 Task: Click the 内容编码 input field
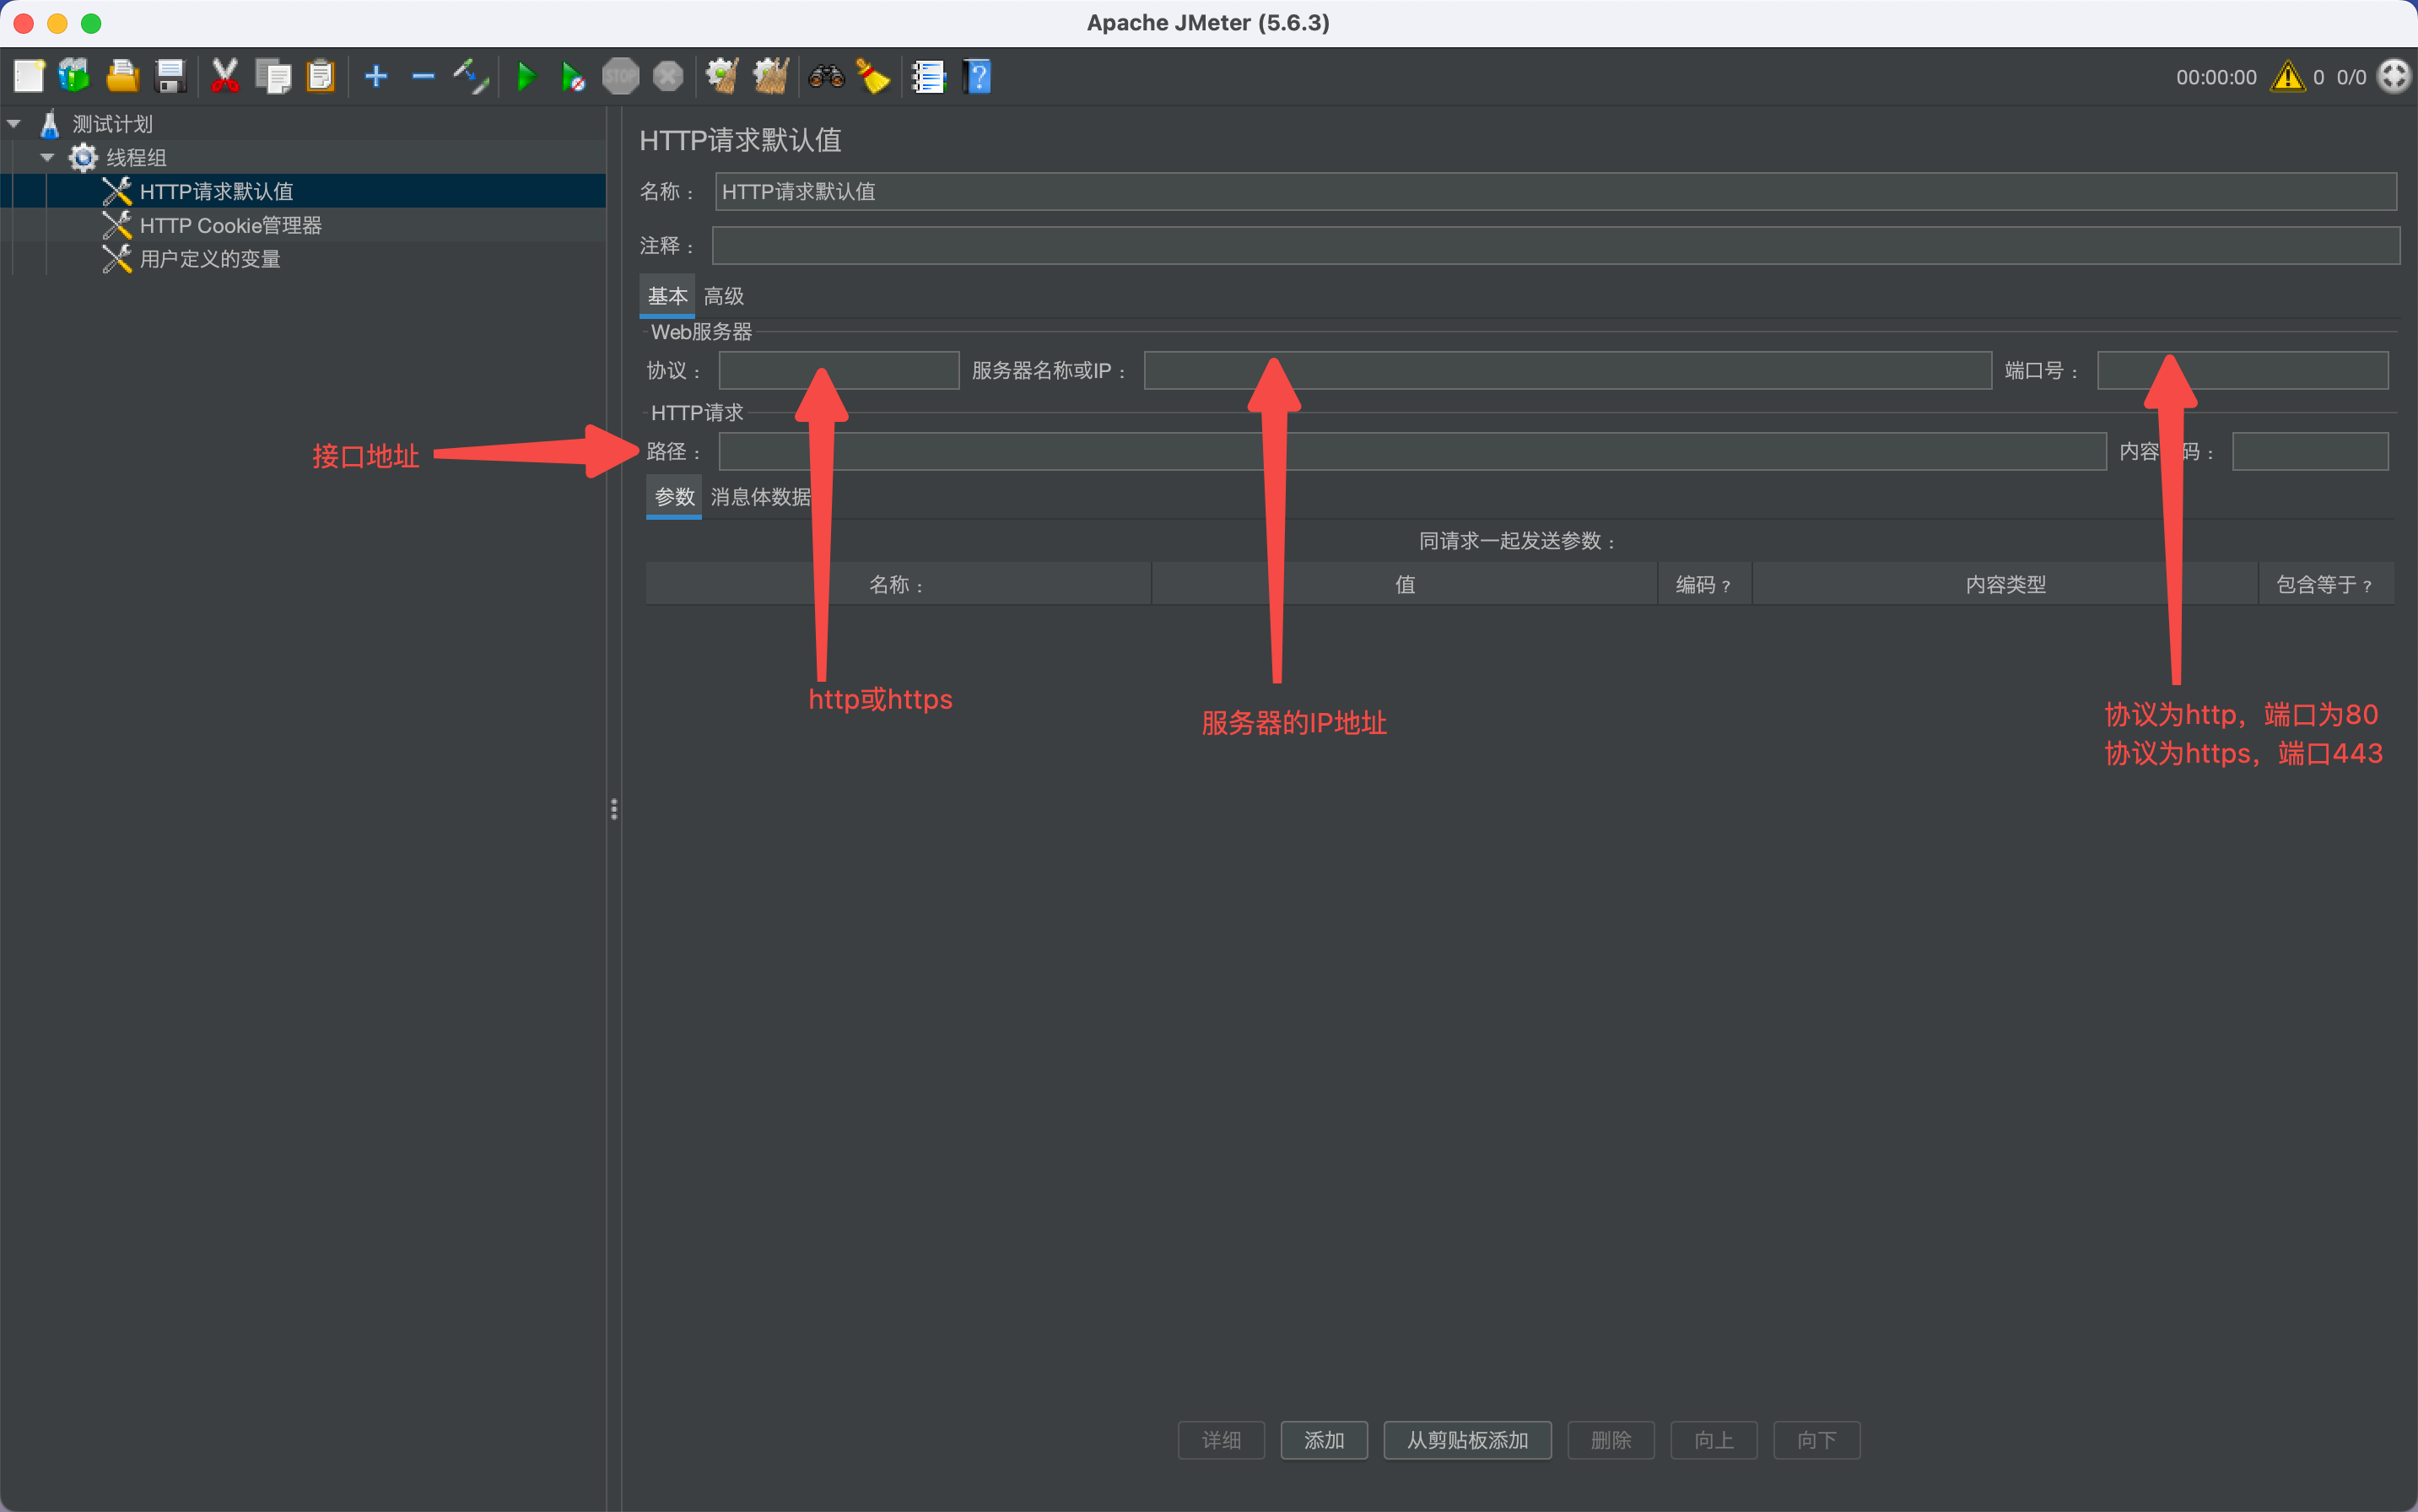click(2310, 451)
